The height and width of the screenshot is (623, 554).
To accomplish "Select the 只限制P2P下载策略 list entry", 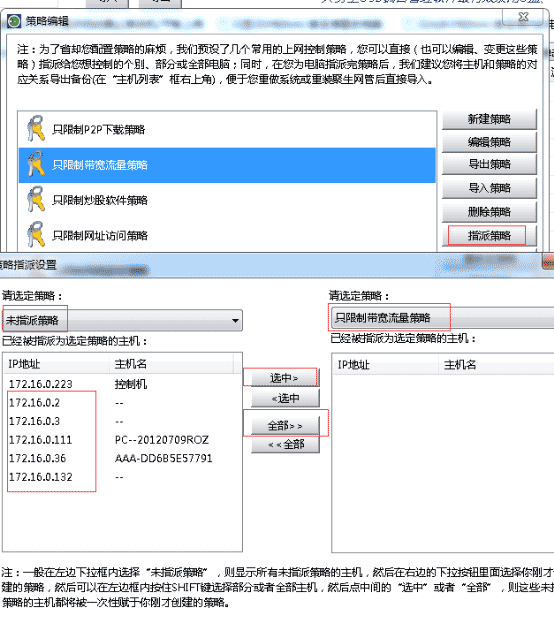I will click(x=227, y=130).
